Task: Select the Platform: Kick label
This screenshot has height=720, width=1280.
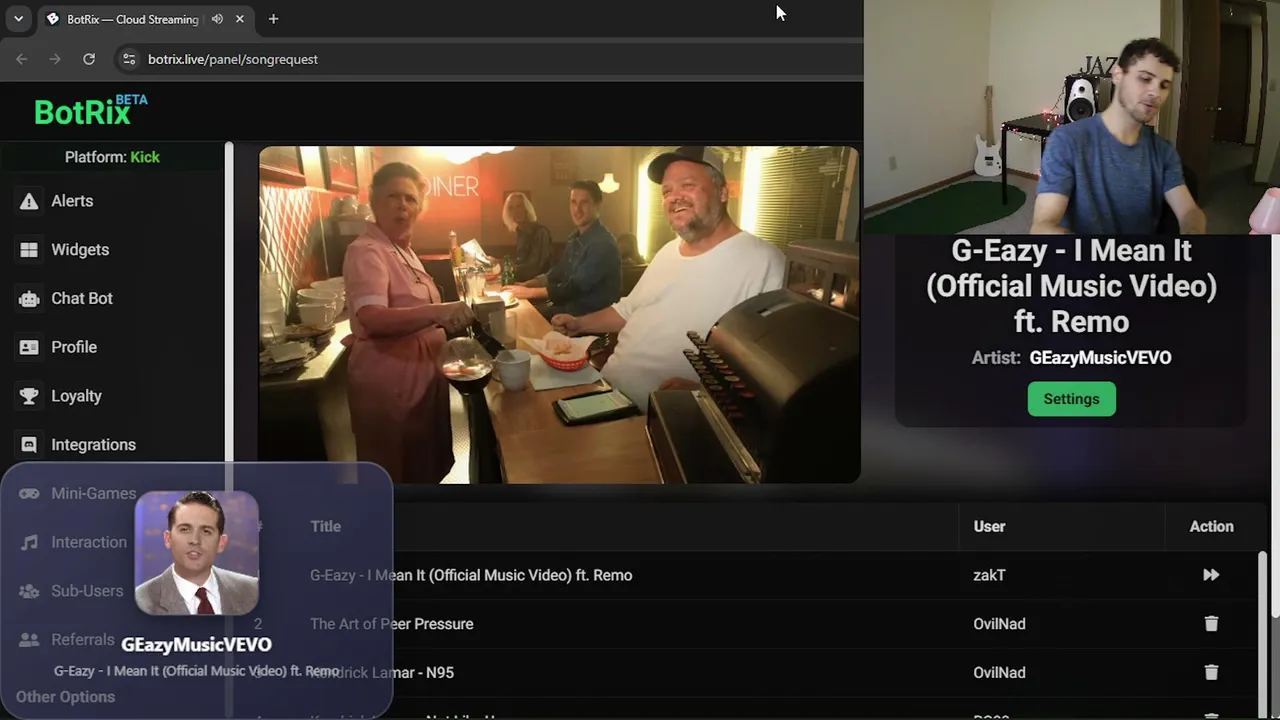Action: pyautogui.click(x=112, y=157)
